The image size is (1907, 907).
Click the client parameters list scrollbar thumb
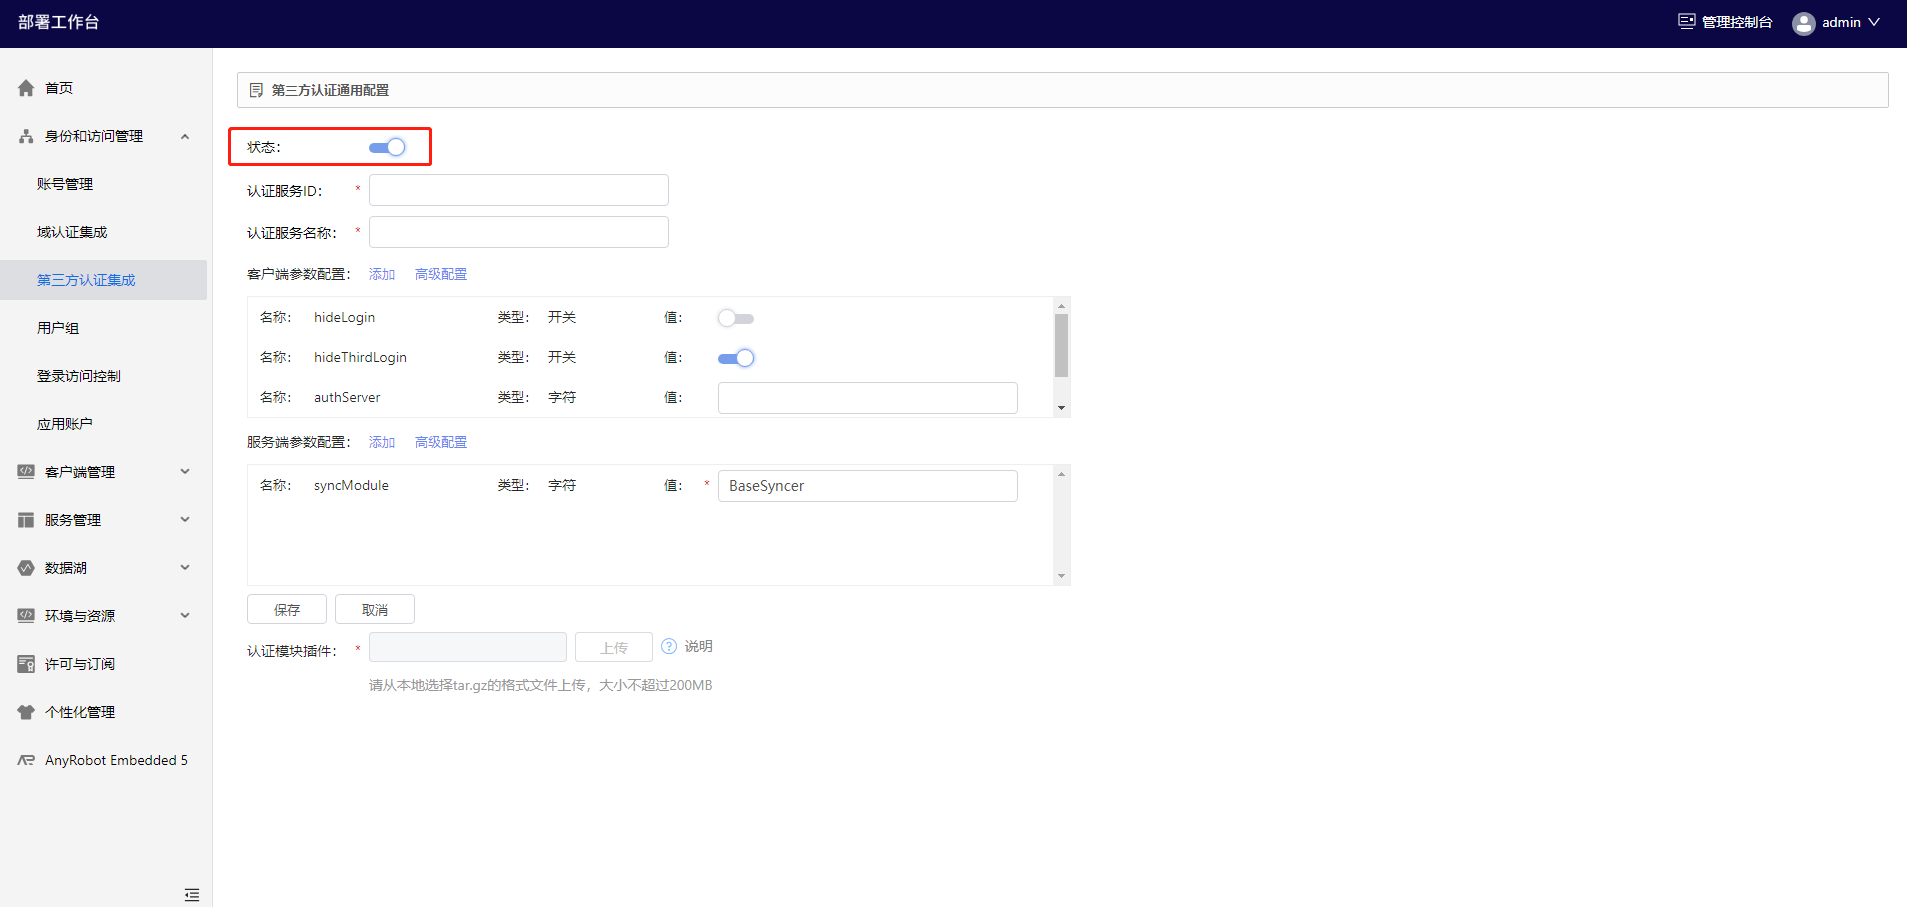(x=1061, y=345)
